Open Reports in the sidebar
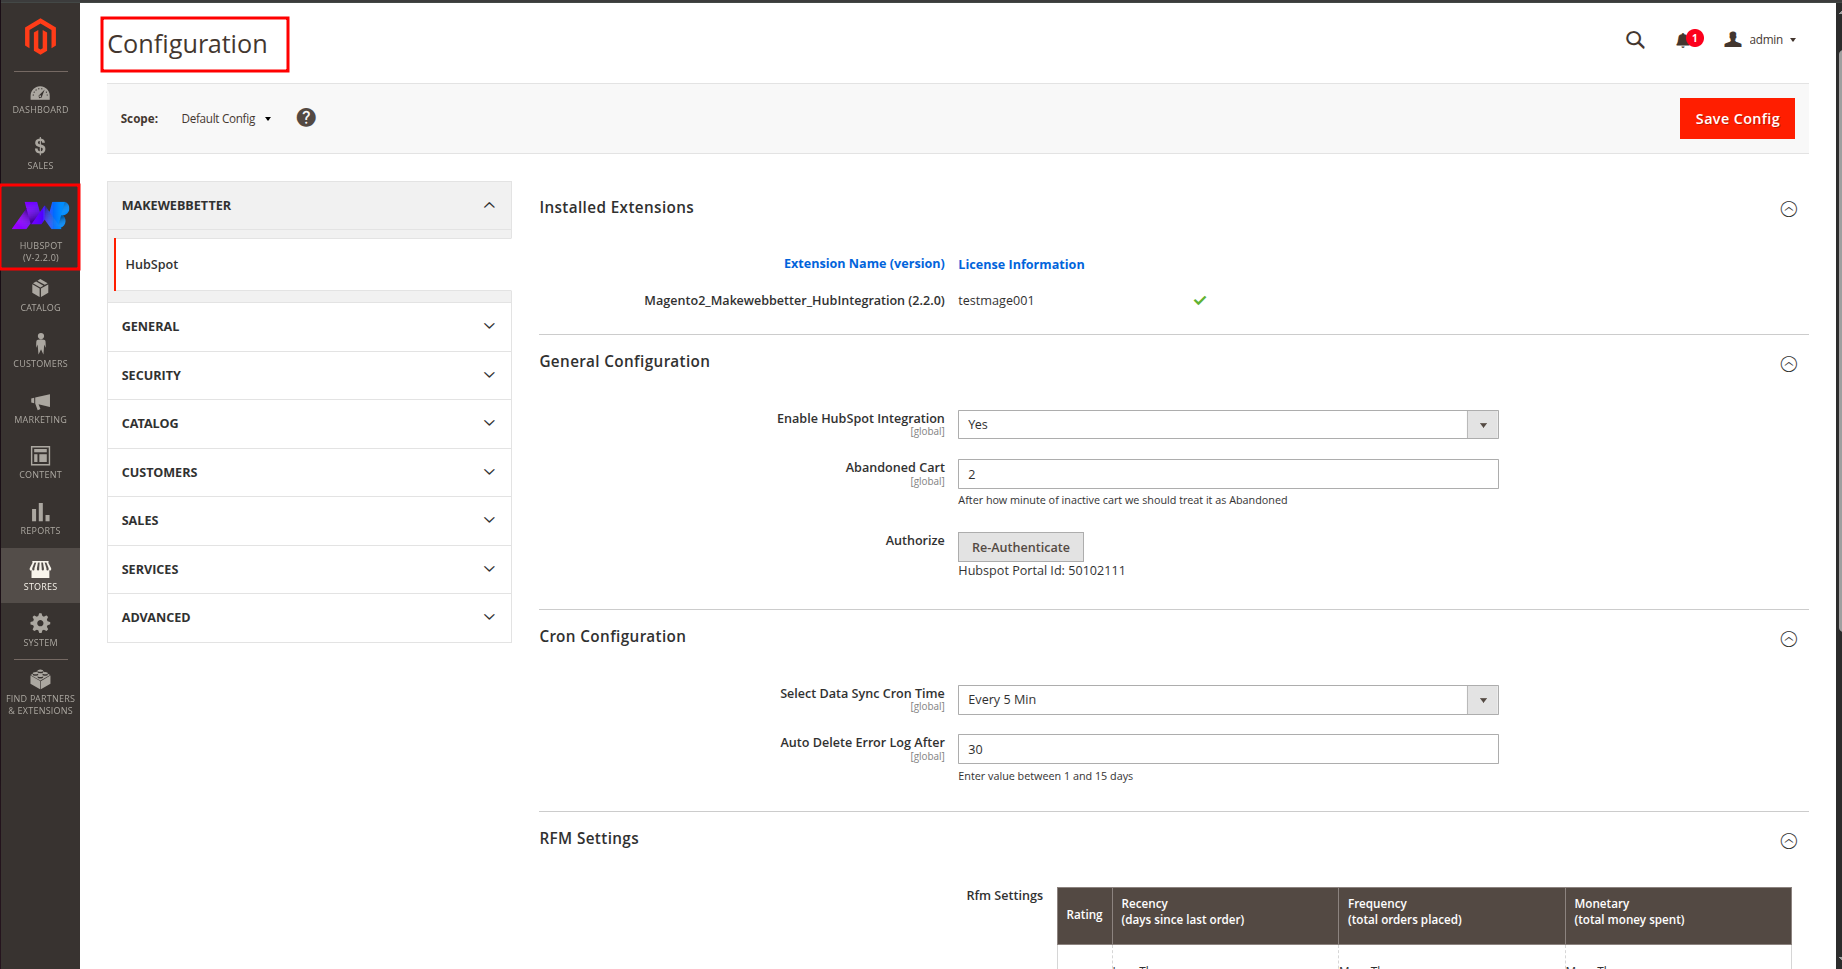 (x=40, y=519)
